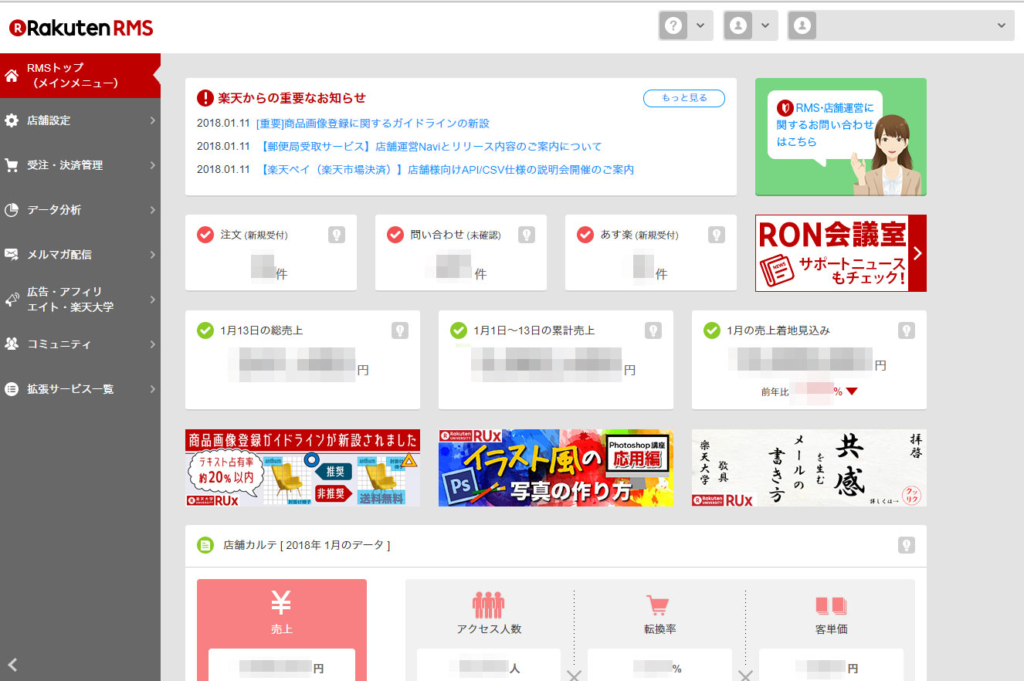
Task: Click the user account icon in header
Action: [737, 25]
